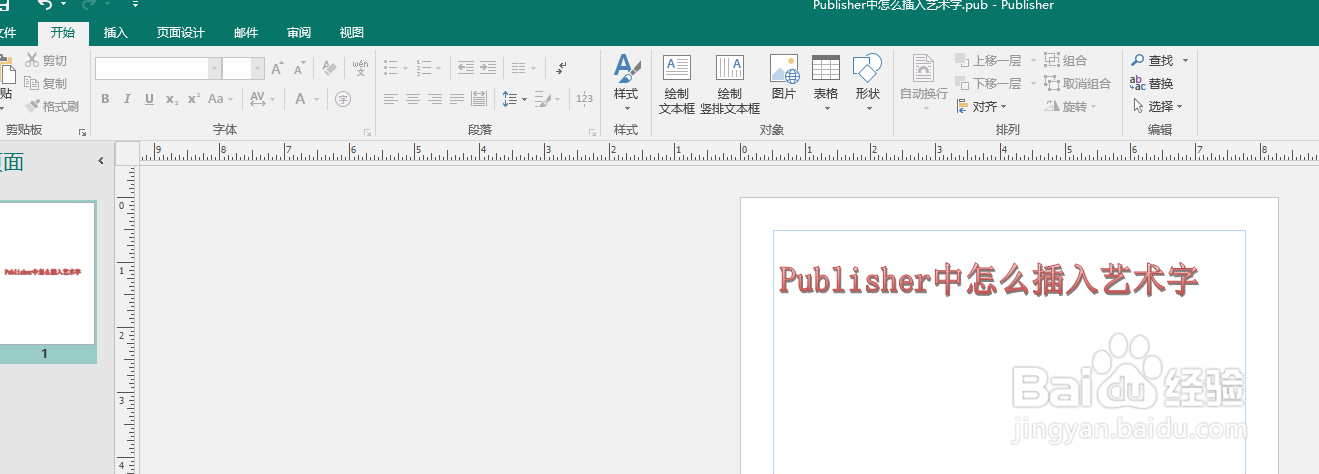This screenshot has width=1319, height=474.
Task: Select page 1 thumbnail
Action: coord(45,273)
